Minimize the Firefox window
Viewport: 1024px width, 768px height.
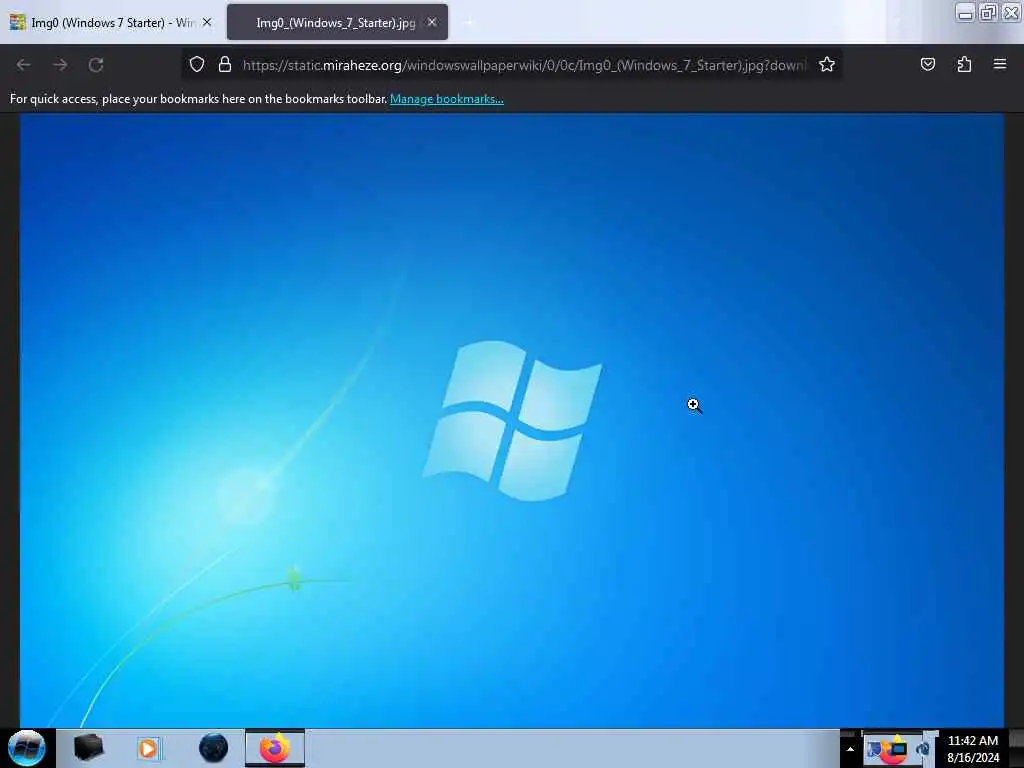[x=965, y=13]
